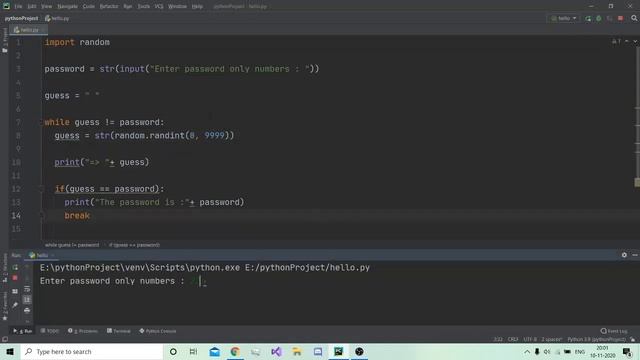Open Task View on the taskbar
Image resolution: width=640 pixels, height=360 pixels.
click(193, 351)
